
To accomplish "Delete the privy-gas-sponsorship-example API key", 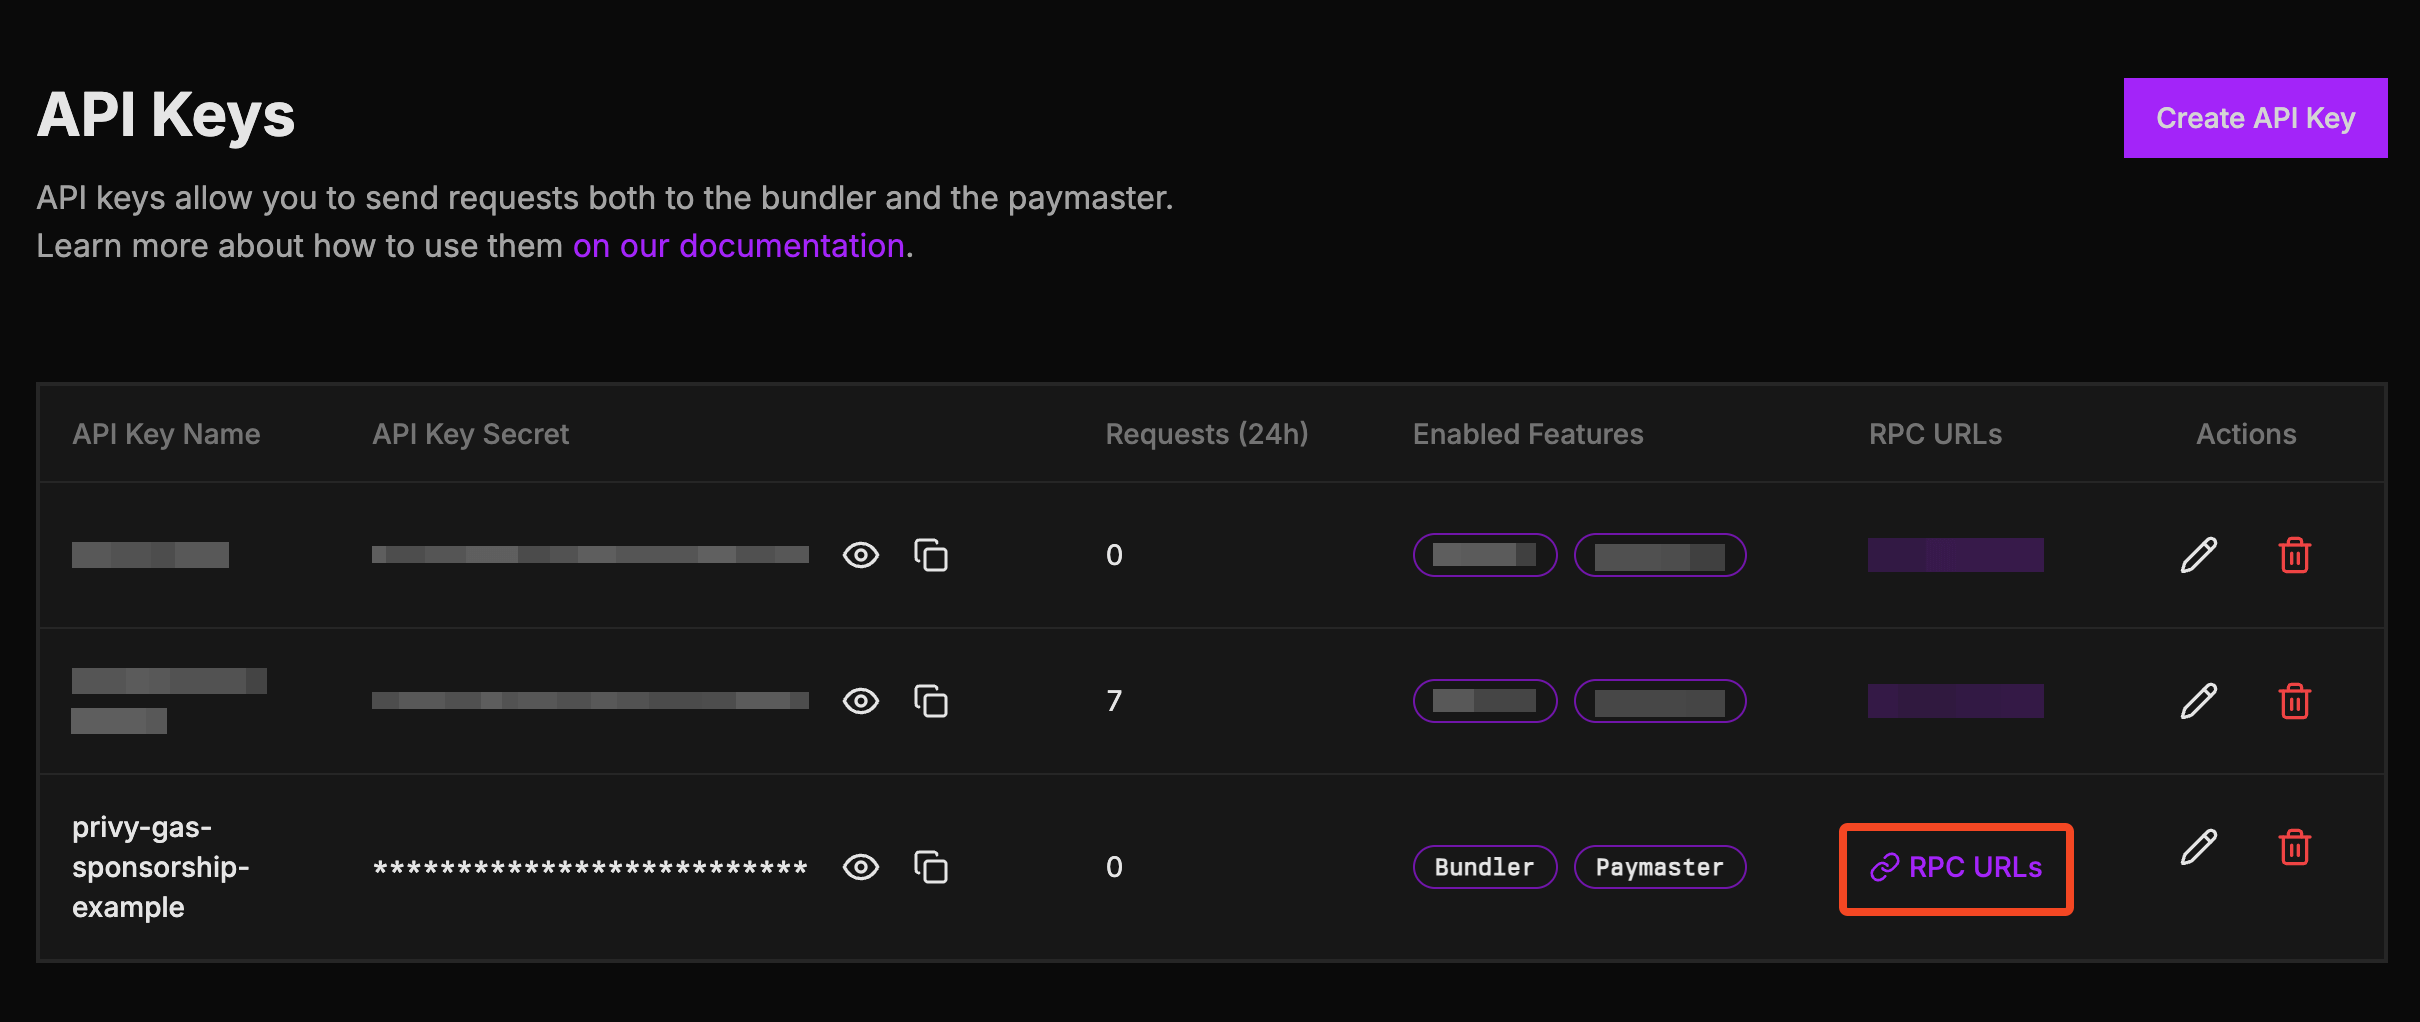I will 2294,847.
